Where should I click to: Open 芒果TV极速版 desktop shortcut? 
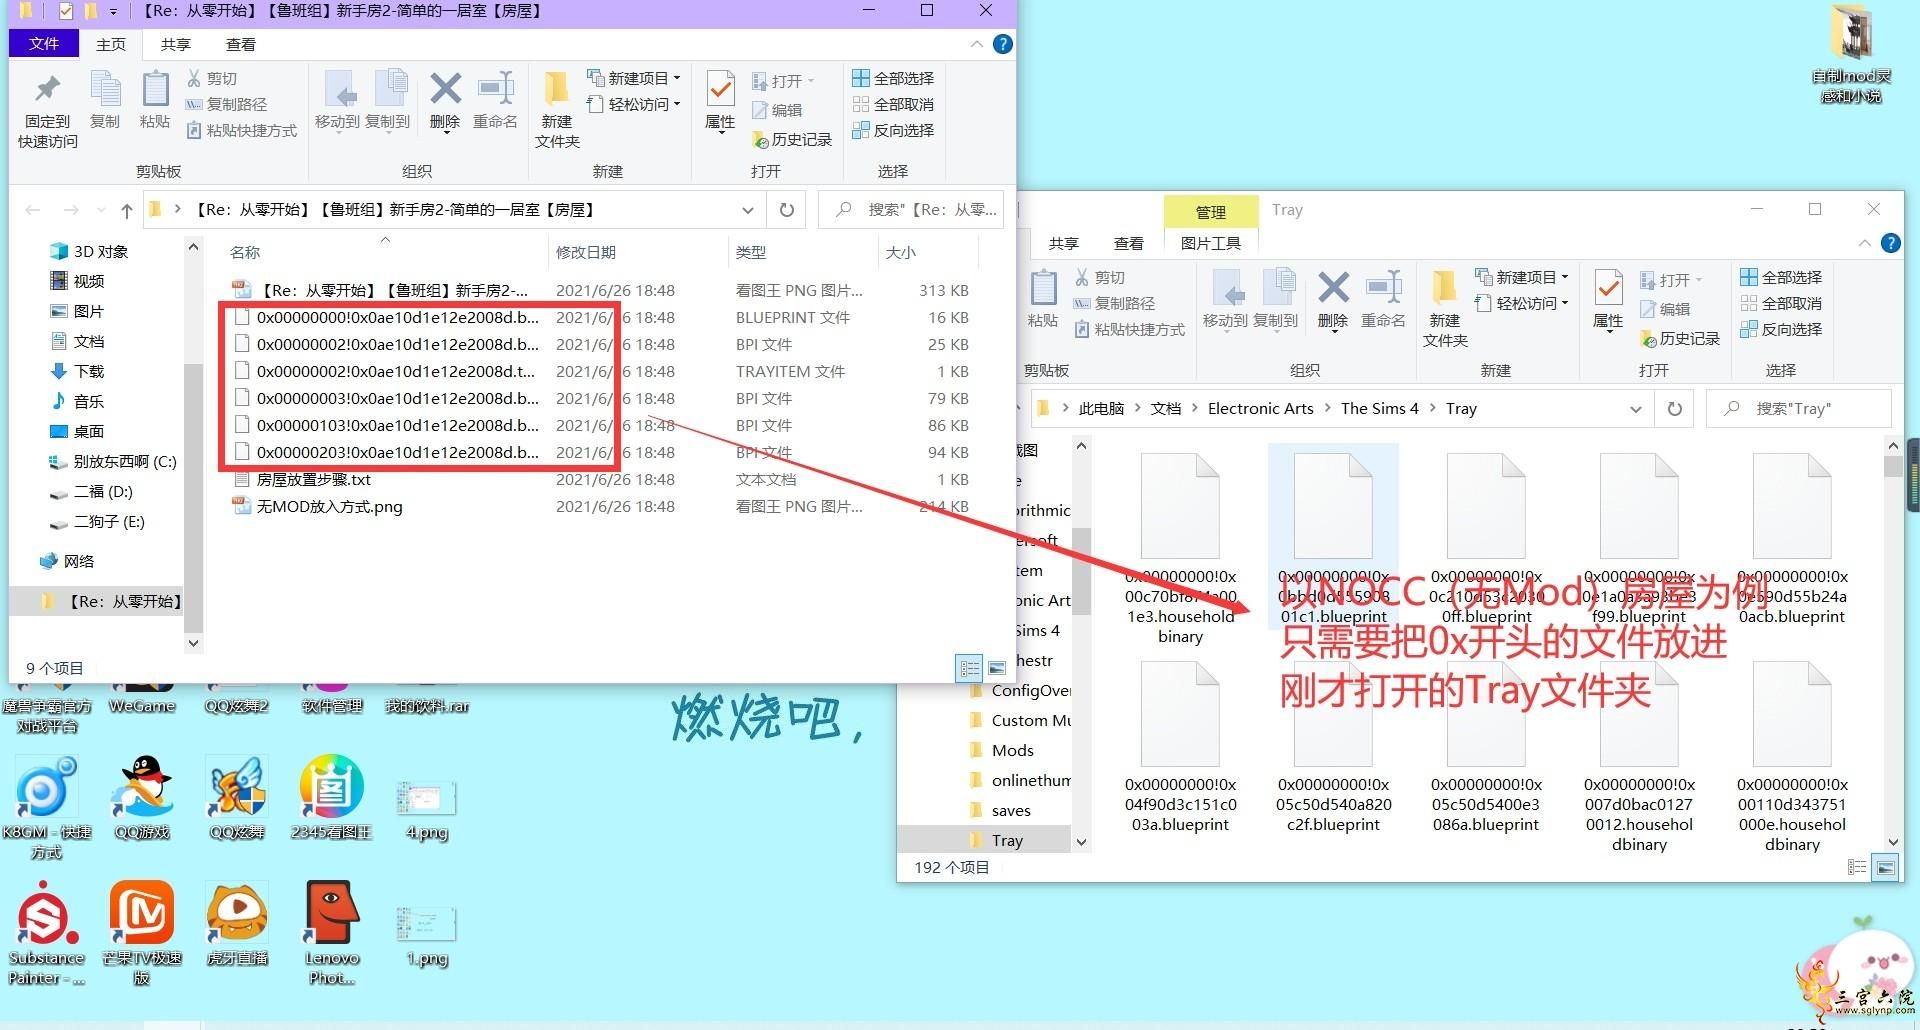tap(141, 933)
